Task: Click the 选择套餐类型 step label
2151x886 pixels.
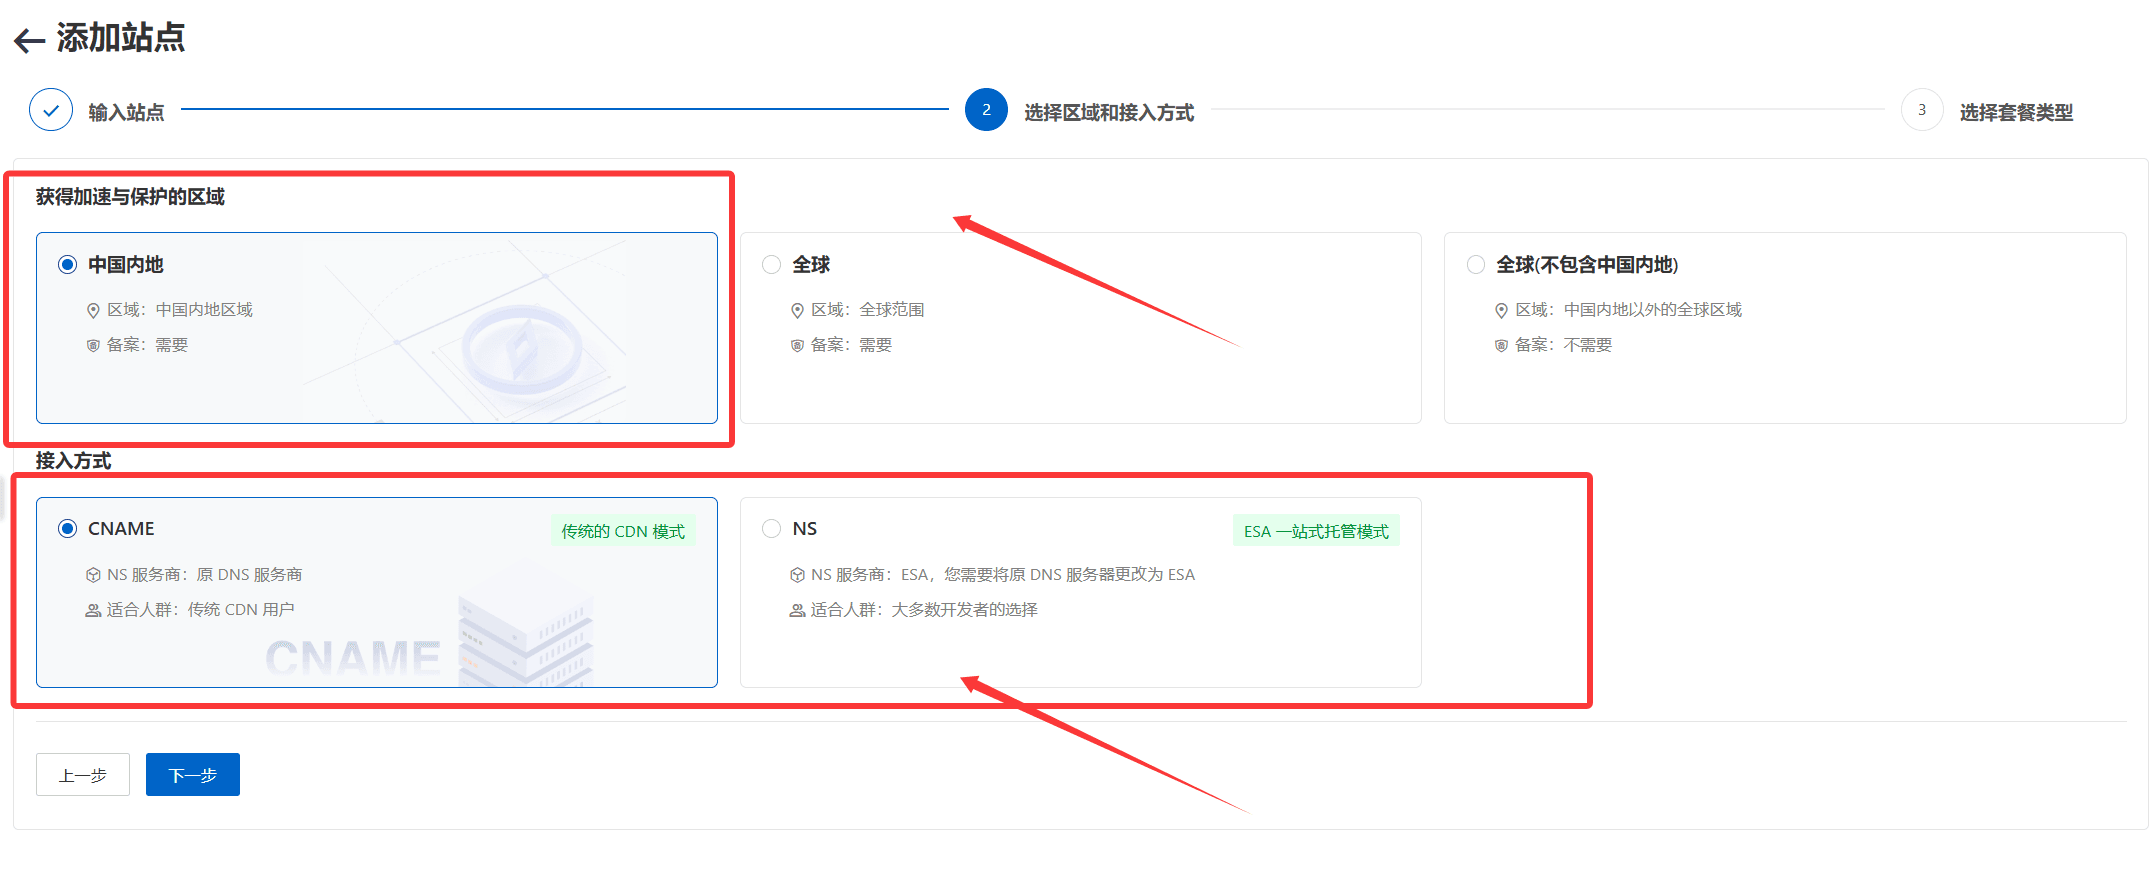Action: (2015, 112)
